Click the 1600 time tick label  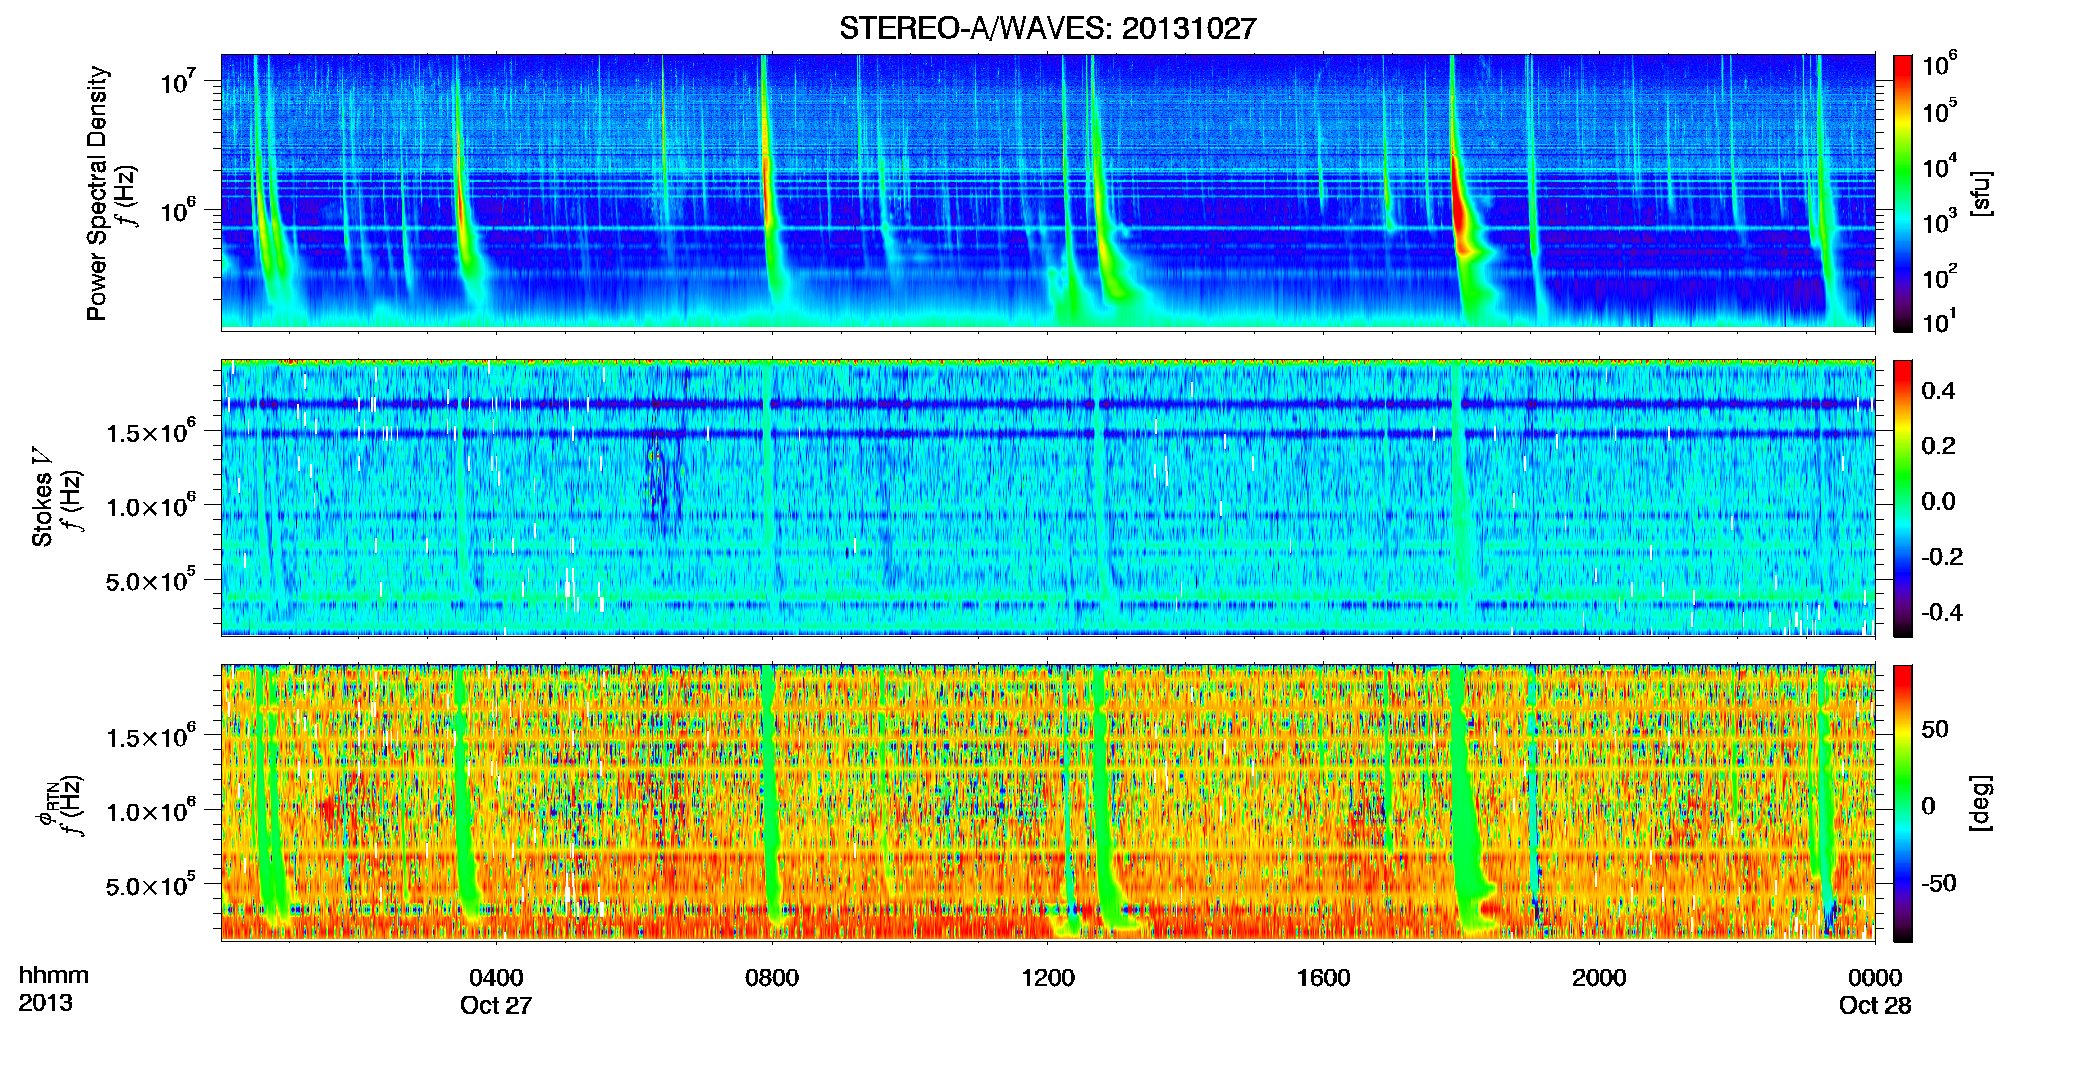[1323, 977]
